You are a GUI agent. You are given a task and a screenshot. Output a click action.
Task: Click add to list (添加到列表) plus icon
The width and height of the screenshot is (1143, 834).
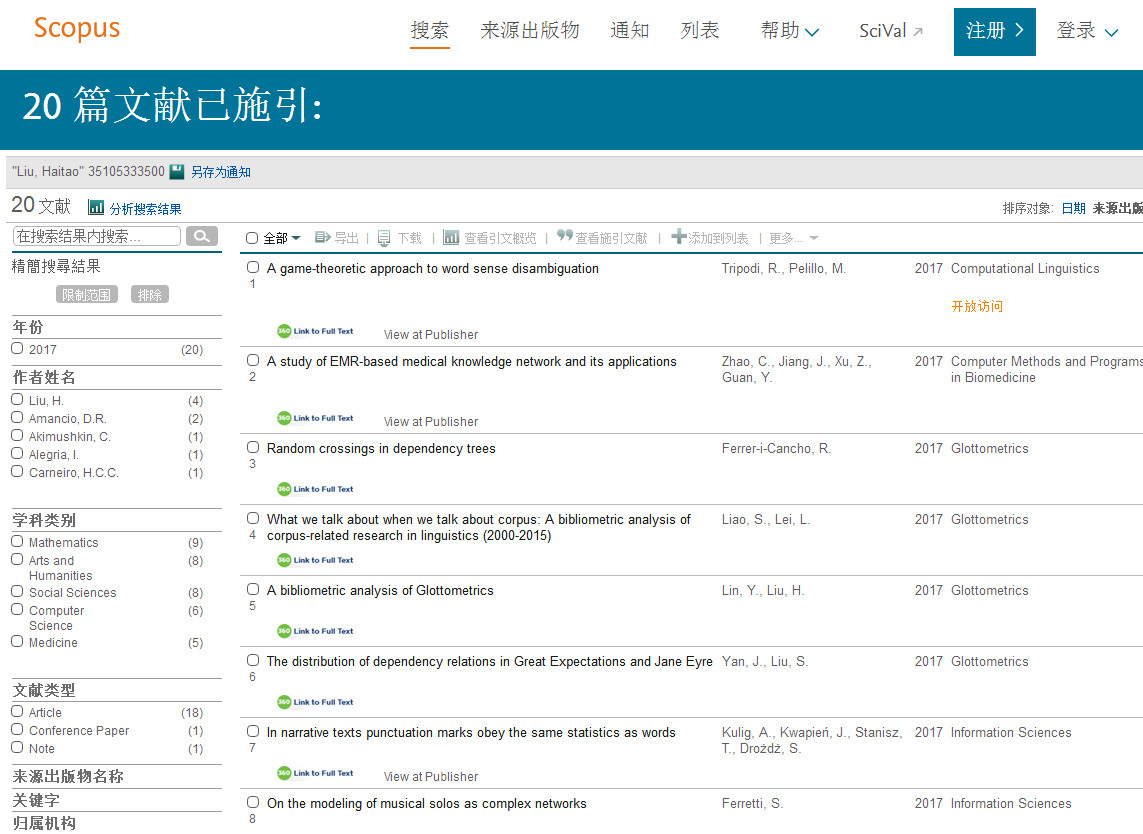679,238
